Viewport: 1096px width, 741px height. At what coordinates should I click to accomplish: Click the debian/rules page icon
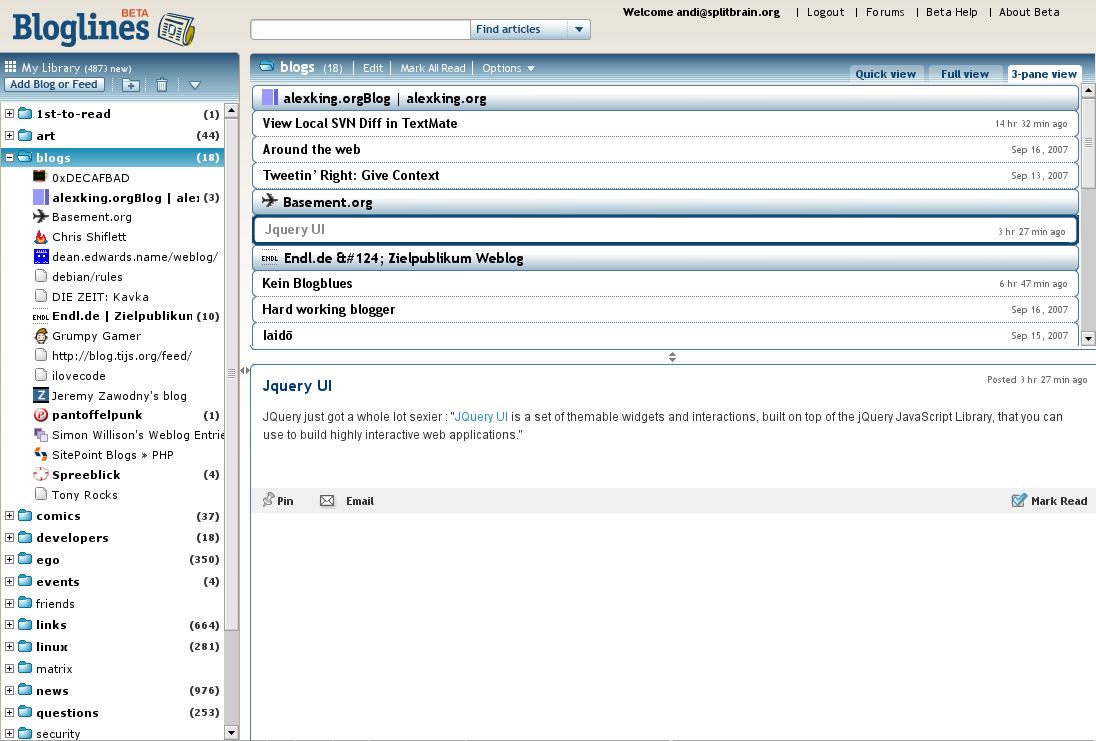tap(41, 276)
